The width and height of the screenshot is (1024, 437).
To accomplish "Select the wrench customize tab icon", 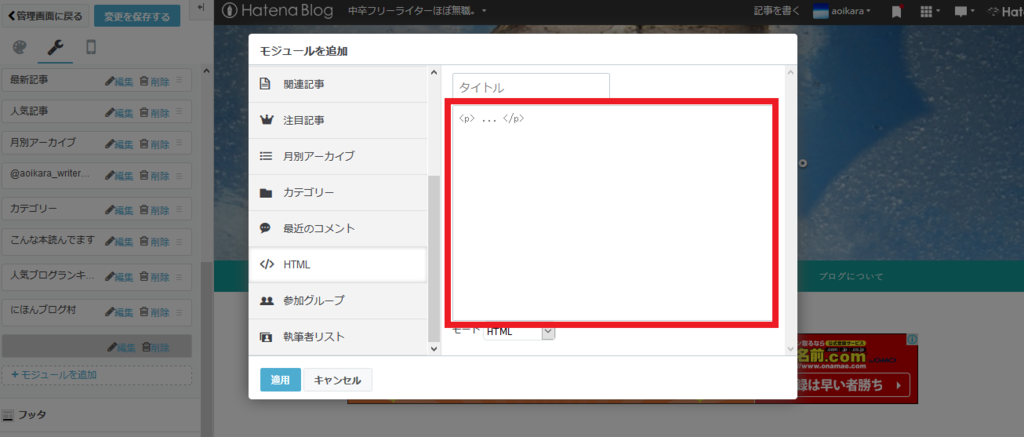I will (x=56, y=48).
